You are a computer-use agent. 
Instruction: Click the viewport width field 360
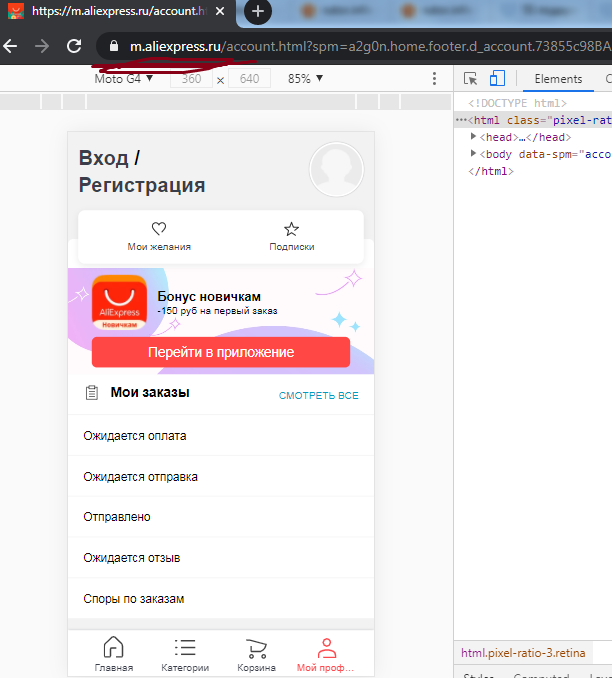click(191, 79)
